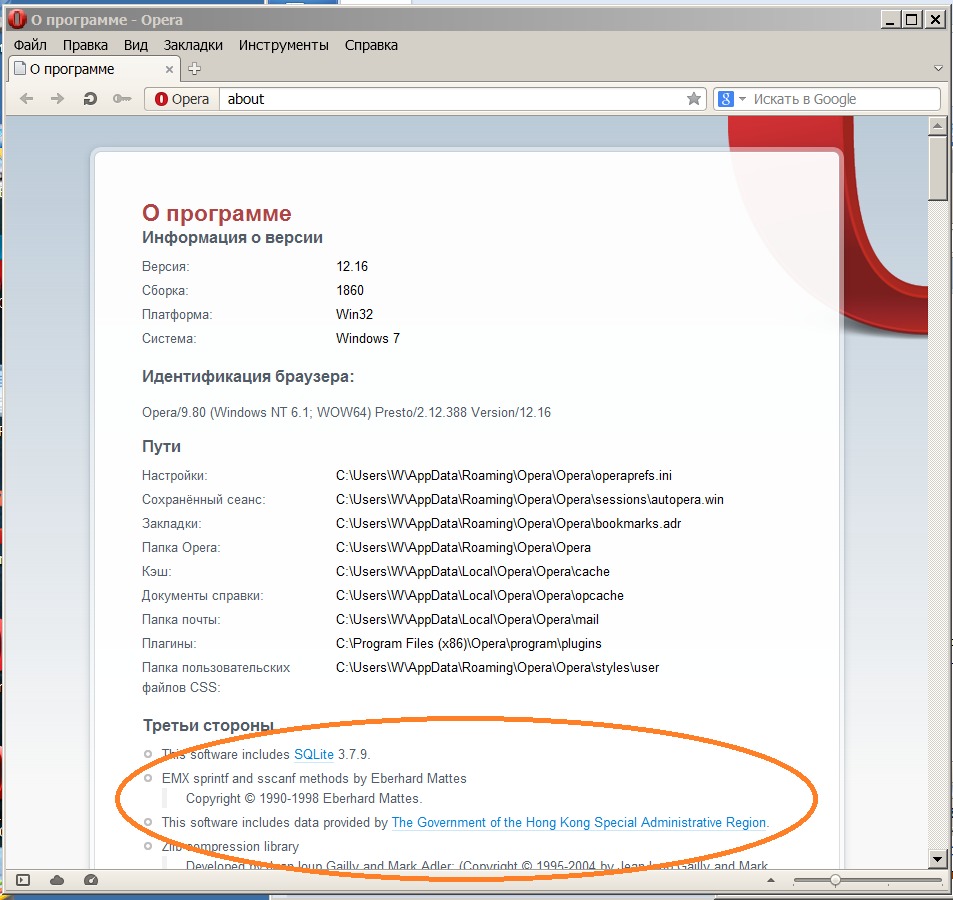Click the Opera badge in address bar

[182, 99]
